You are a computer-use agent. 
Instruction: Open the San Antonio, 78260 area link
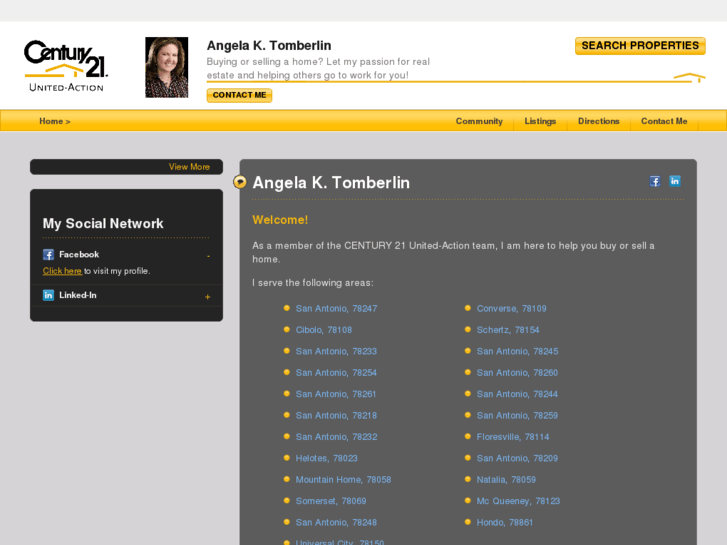click(517, 372)
